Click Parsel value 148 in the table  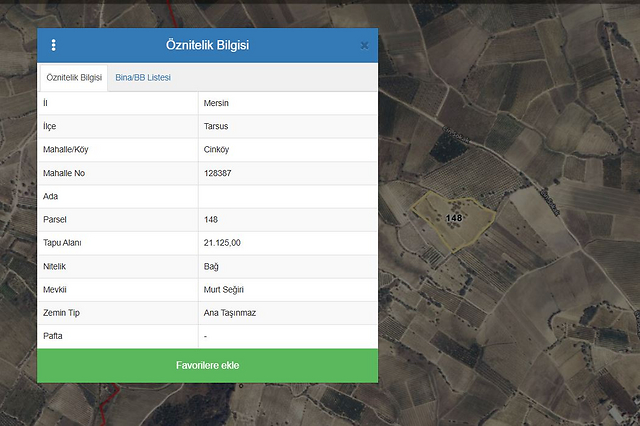pyautogui.click(x=211, y=219)
